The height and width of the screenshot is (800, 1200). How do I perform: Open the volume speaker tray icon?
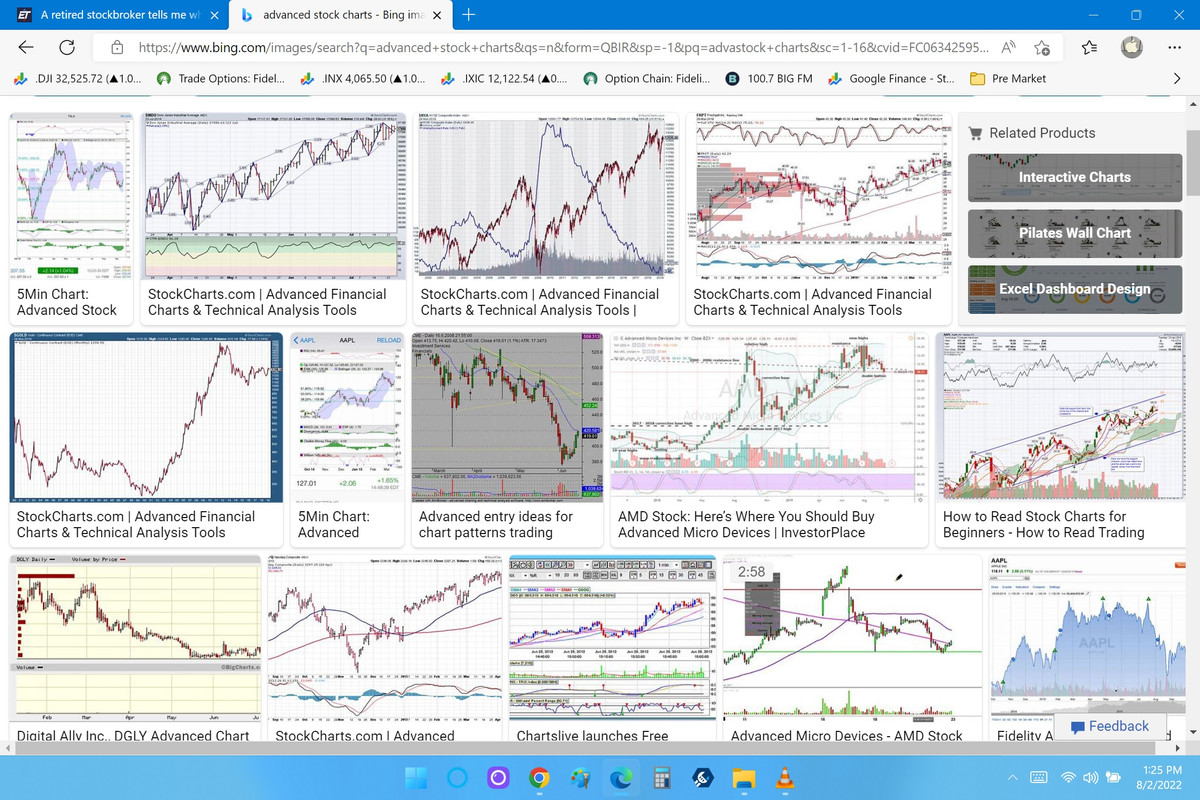click(x=1090, y=778)
